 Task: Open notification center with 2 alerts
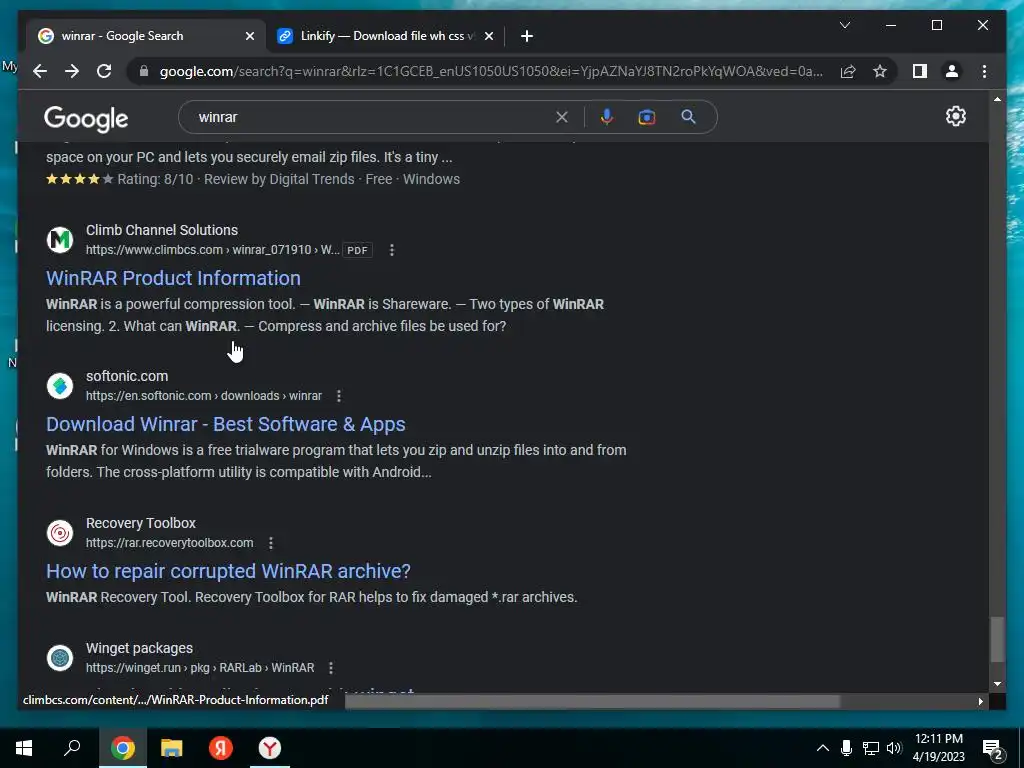tap(992, 750)
